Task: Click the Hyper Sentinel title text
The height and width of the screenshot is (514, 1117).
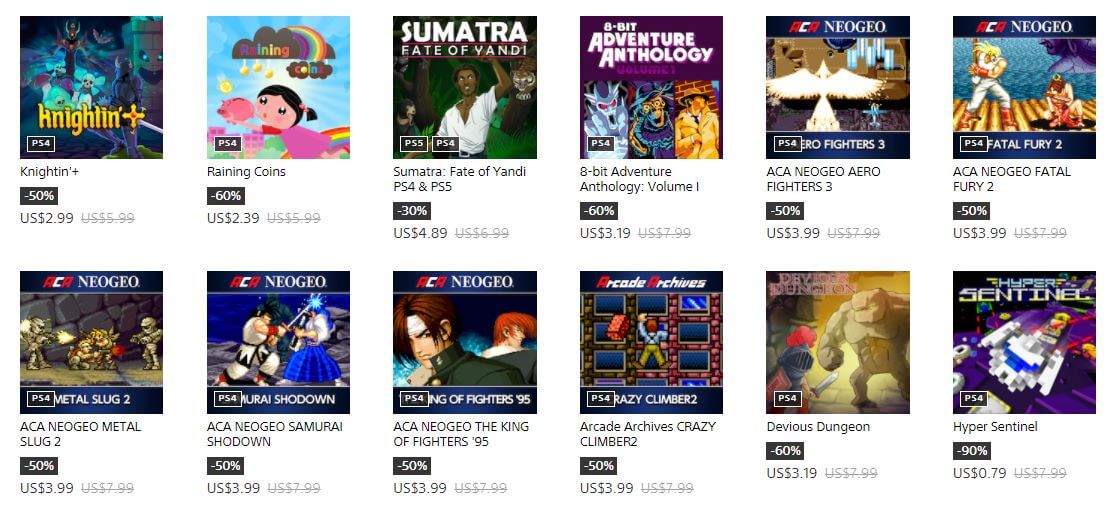Action: point(995,427)
